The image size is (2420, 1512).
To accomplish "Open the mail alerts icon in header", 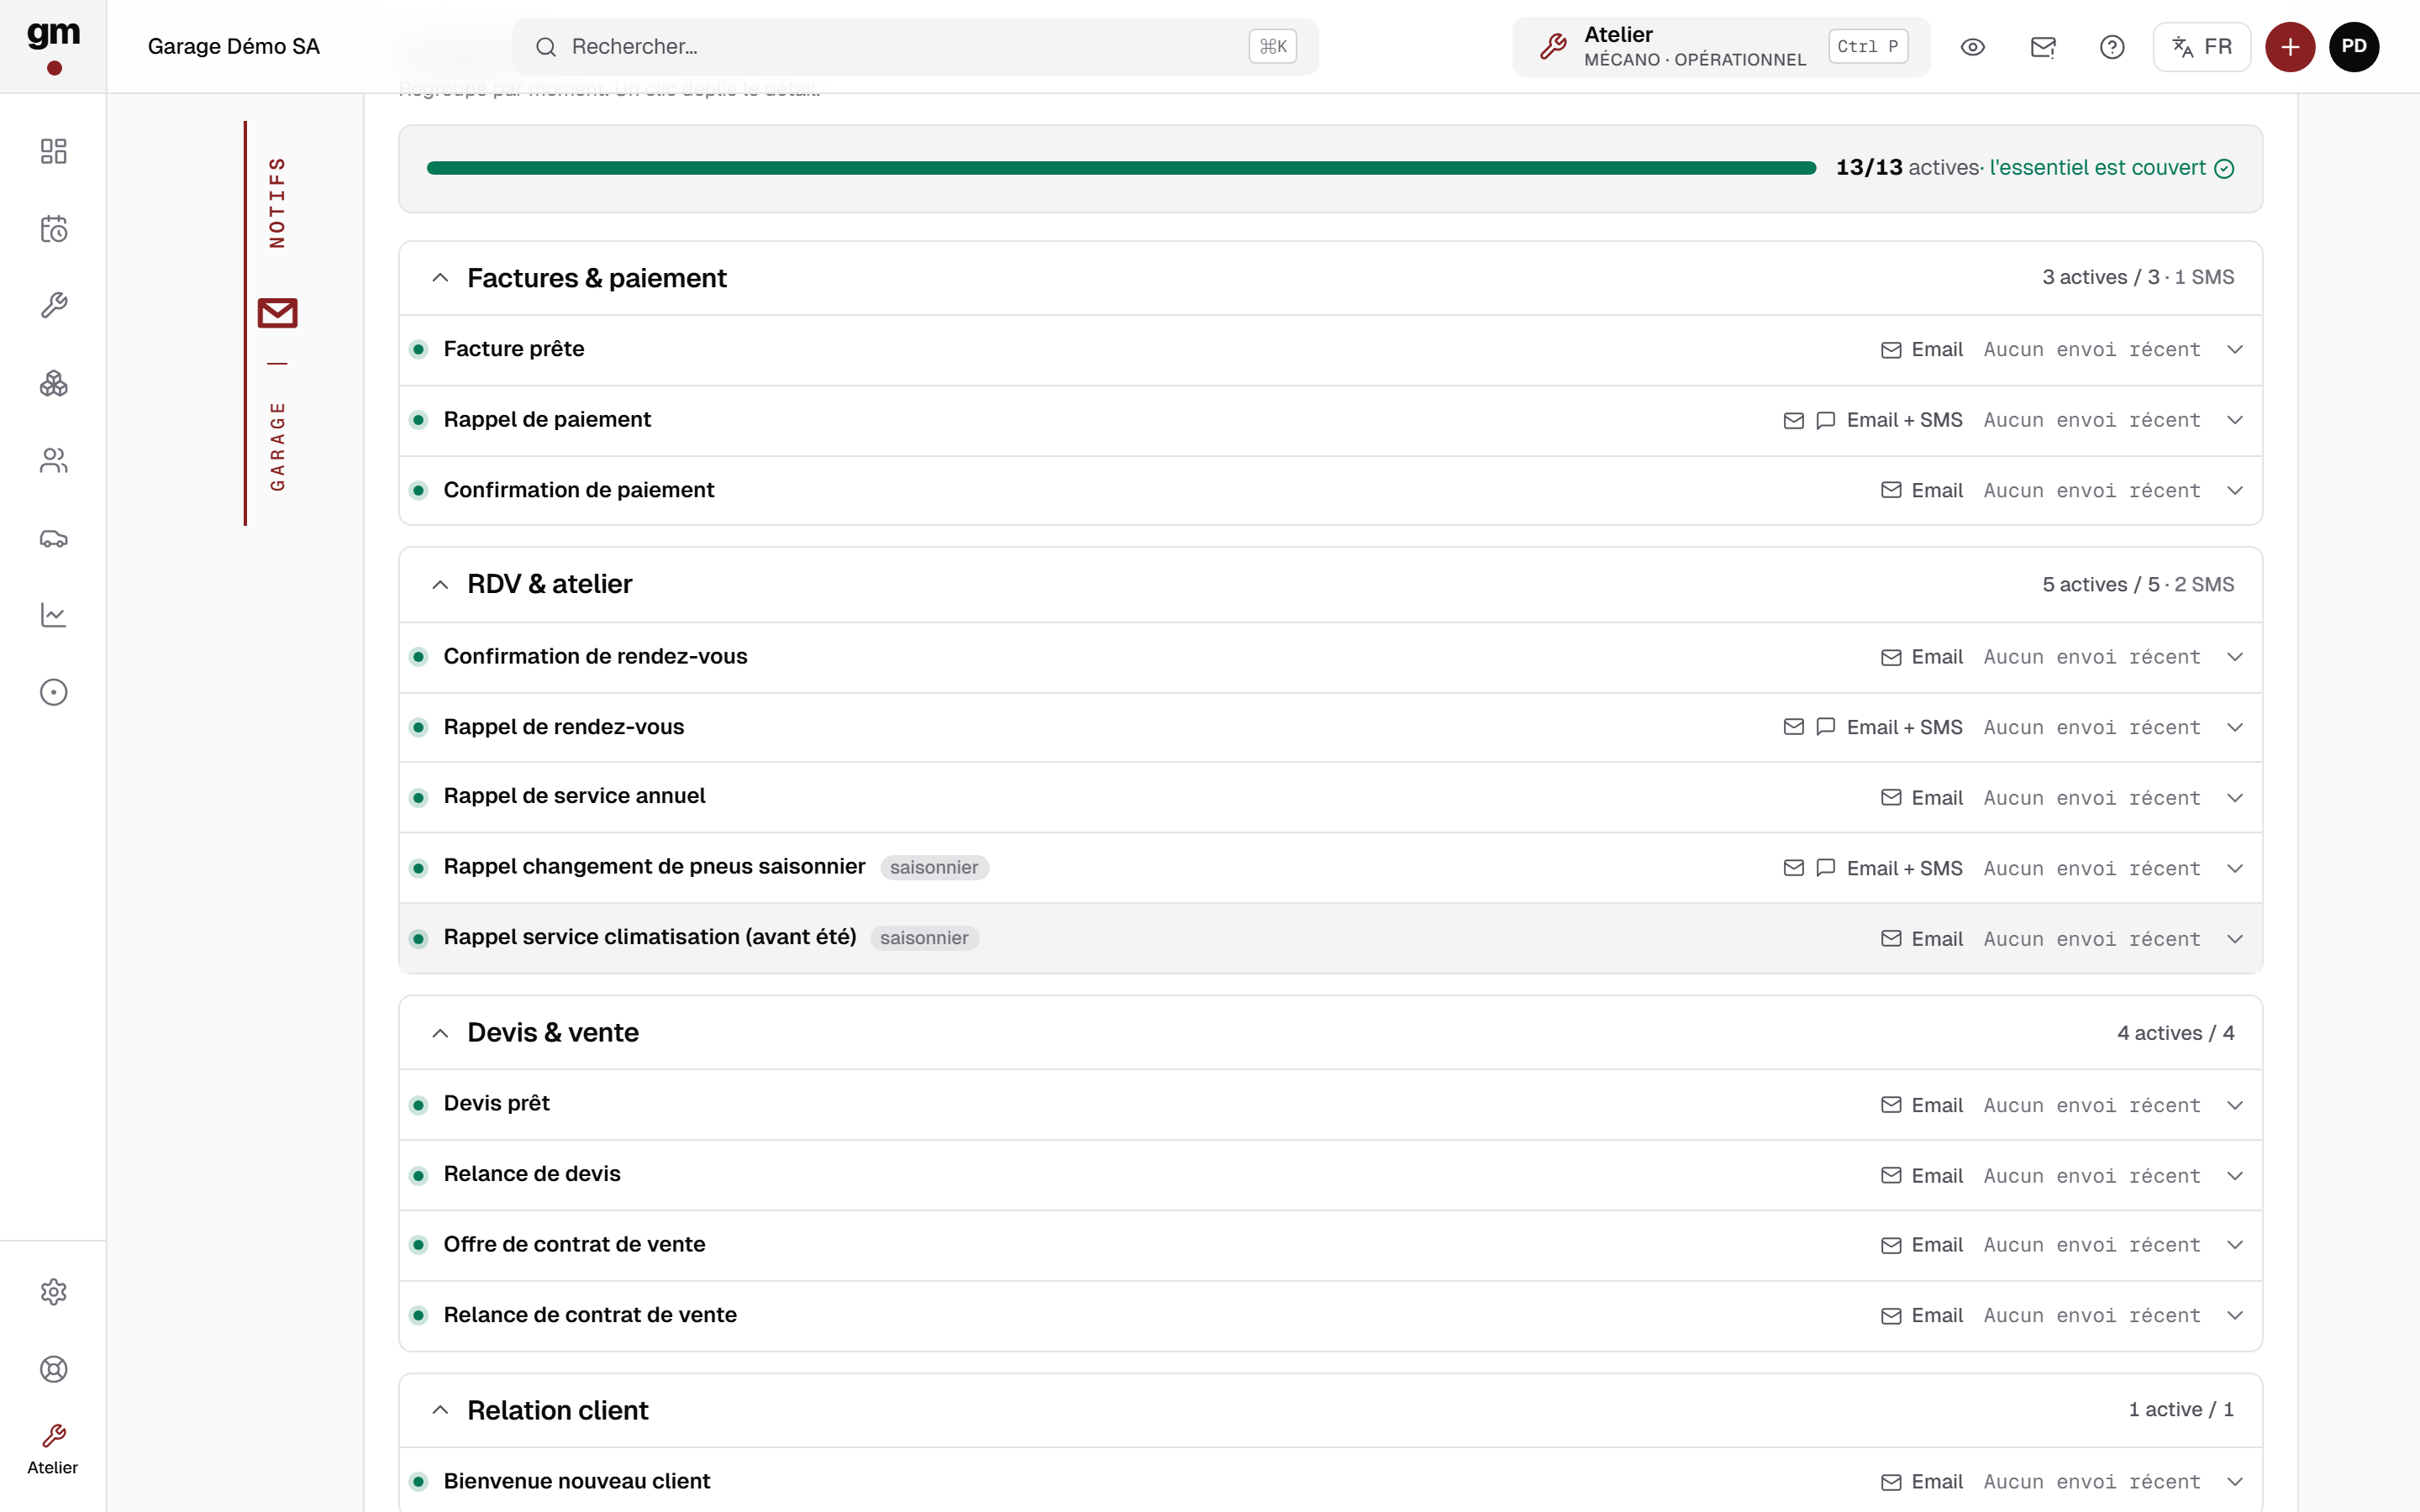I will [x=2043, y=47].
